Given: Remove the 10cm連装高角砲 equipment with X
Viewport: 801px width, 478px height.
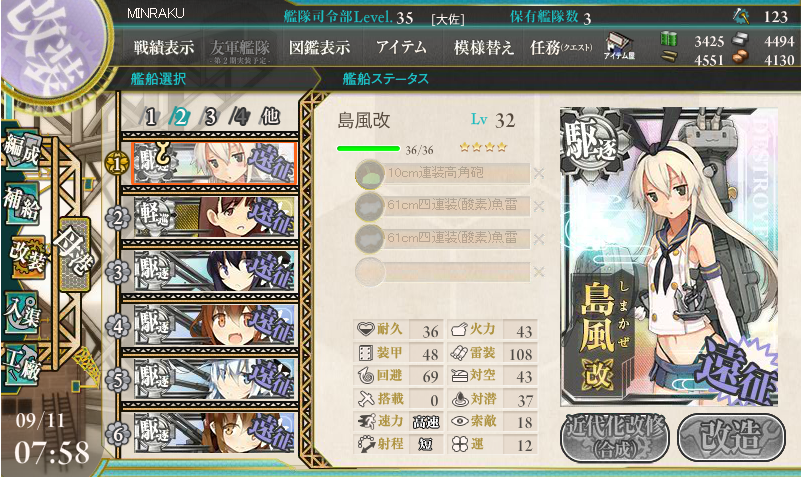Looking at the screenshot, I should (538, 174).
